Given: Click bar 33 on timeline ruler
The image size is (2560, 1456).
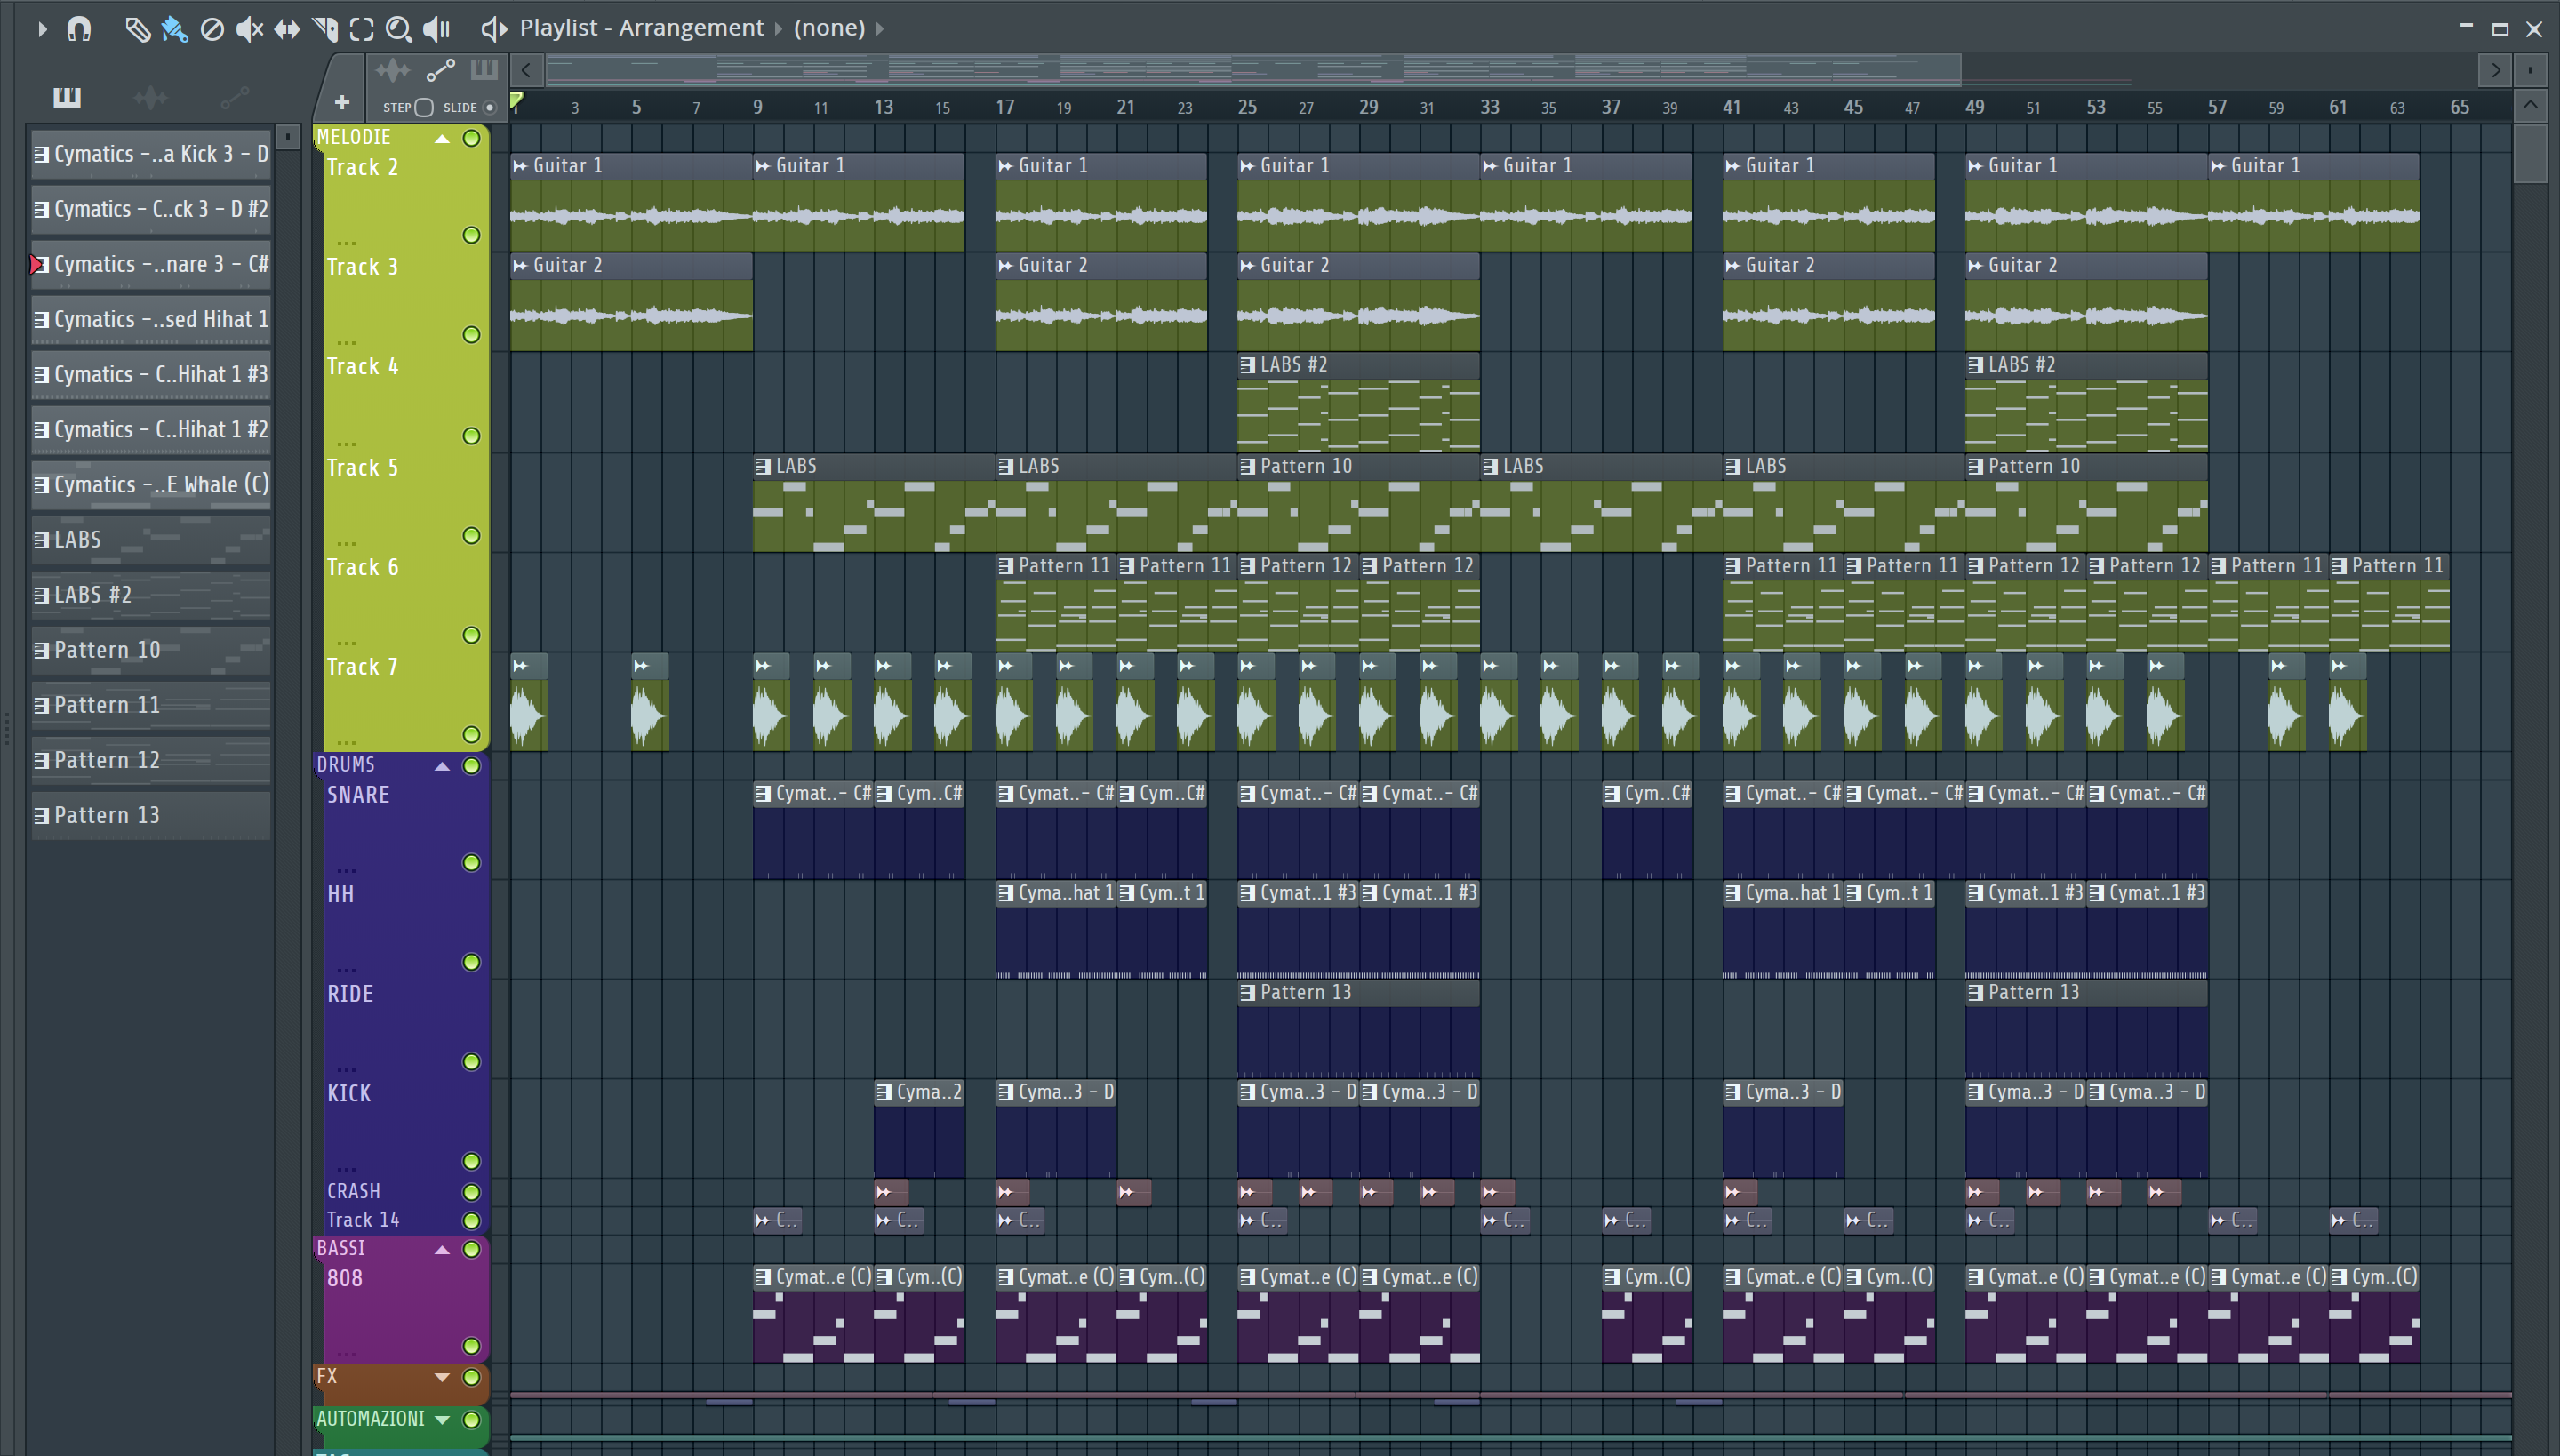Looking at the screenshot, I should coord(1489,107).
